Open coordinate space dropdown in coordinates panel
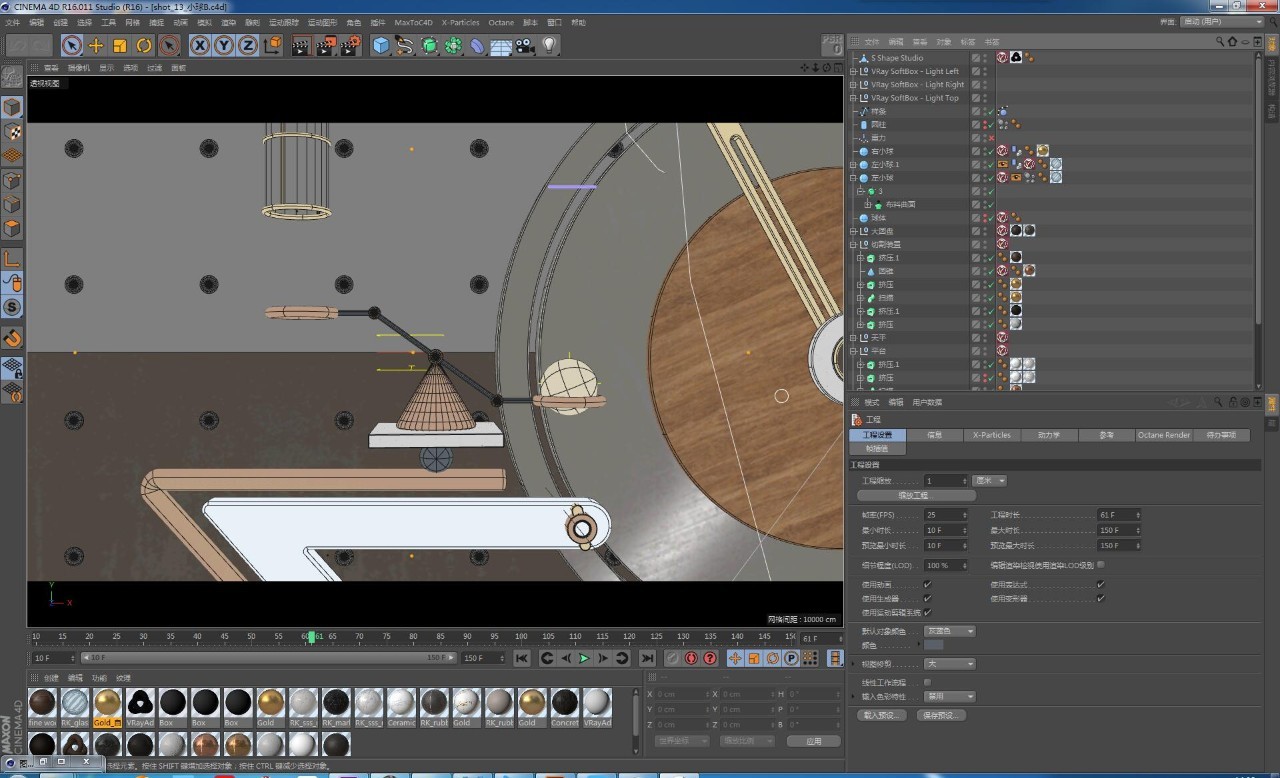The image size is (1280, 778). (x=683, y=741)
